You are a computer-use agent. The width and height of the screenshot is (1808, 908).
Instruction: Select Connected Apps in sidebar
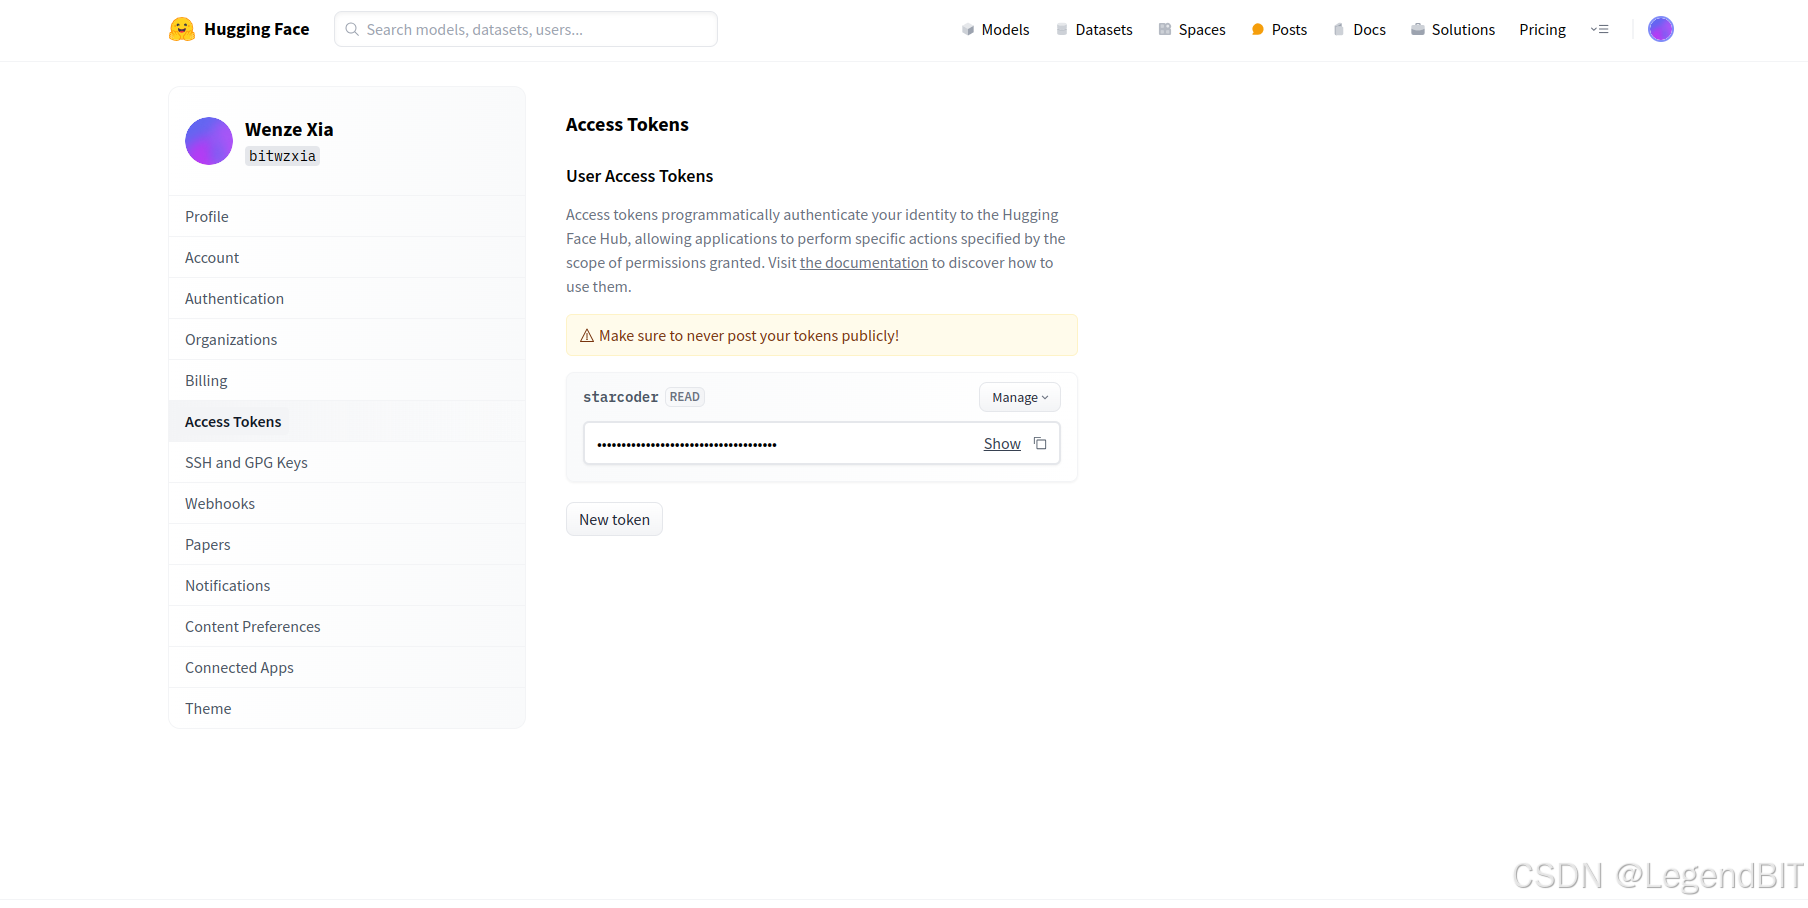[x=347, y=667]
